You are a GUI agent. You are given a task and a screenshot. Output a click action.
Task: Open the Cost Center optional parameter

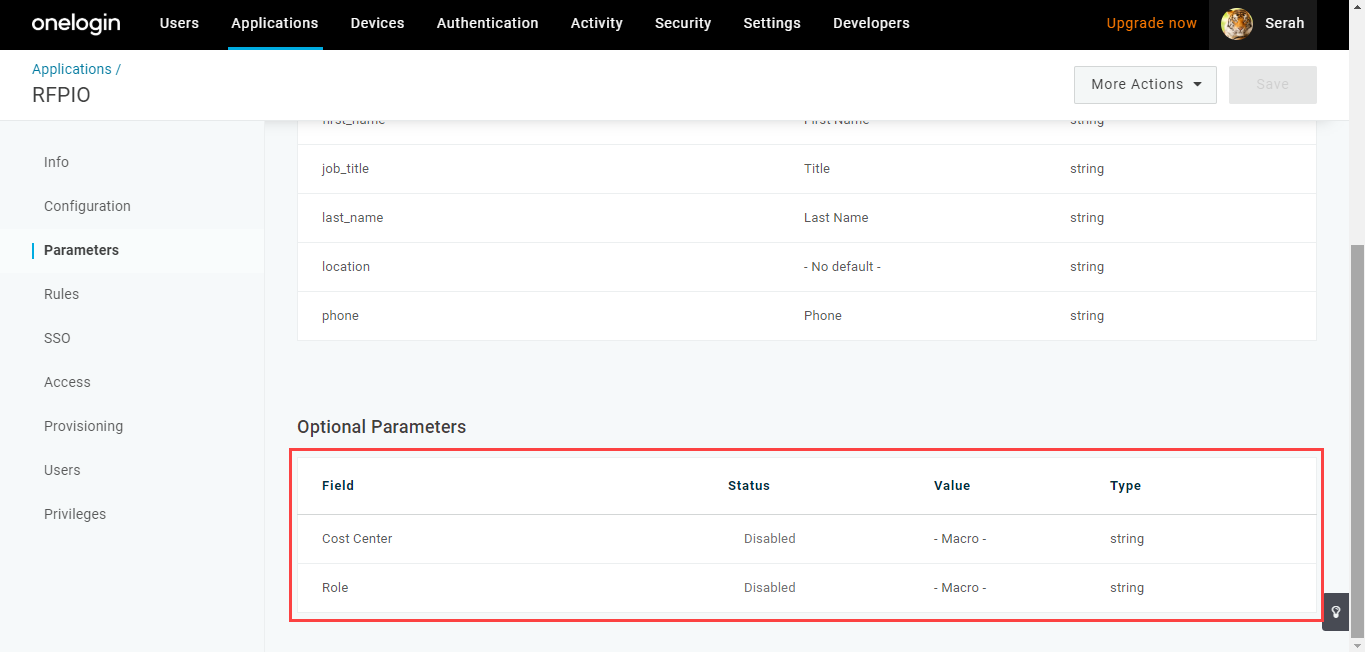807,539
